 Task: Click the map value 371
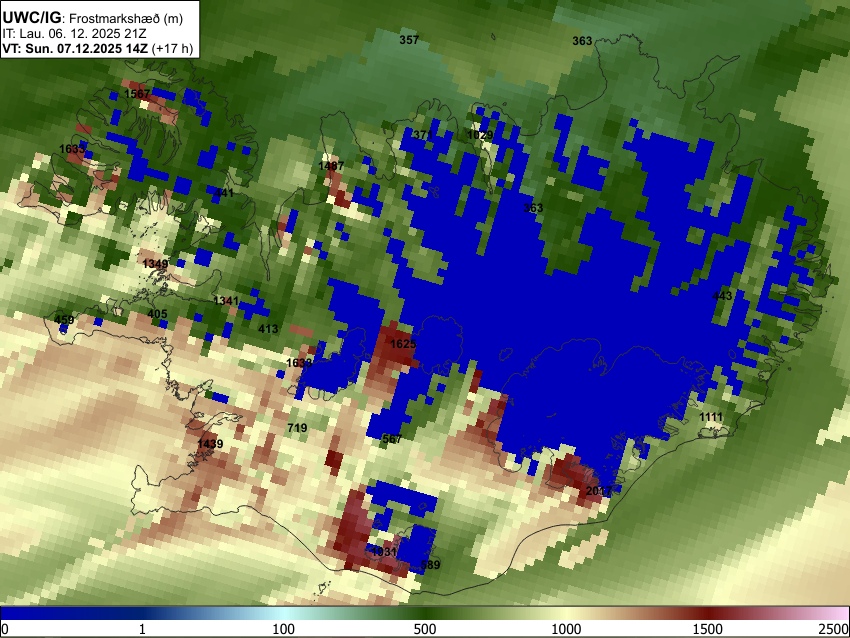[423, 135]
